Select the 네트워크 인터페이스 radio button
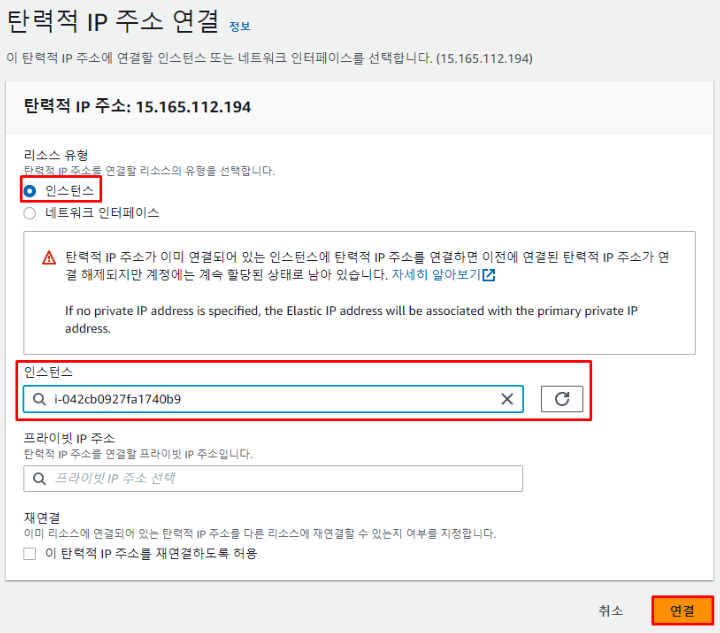The height and width of the screenshot is (633, 720). 30,213
